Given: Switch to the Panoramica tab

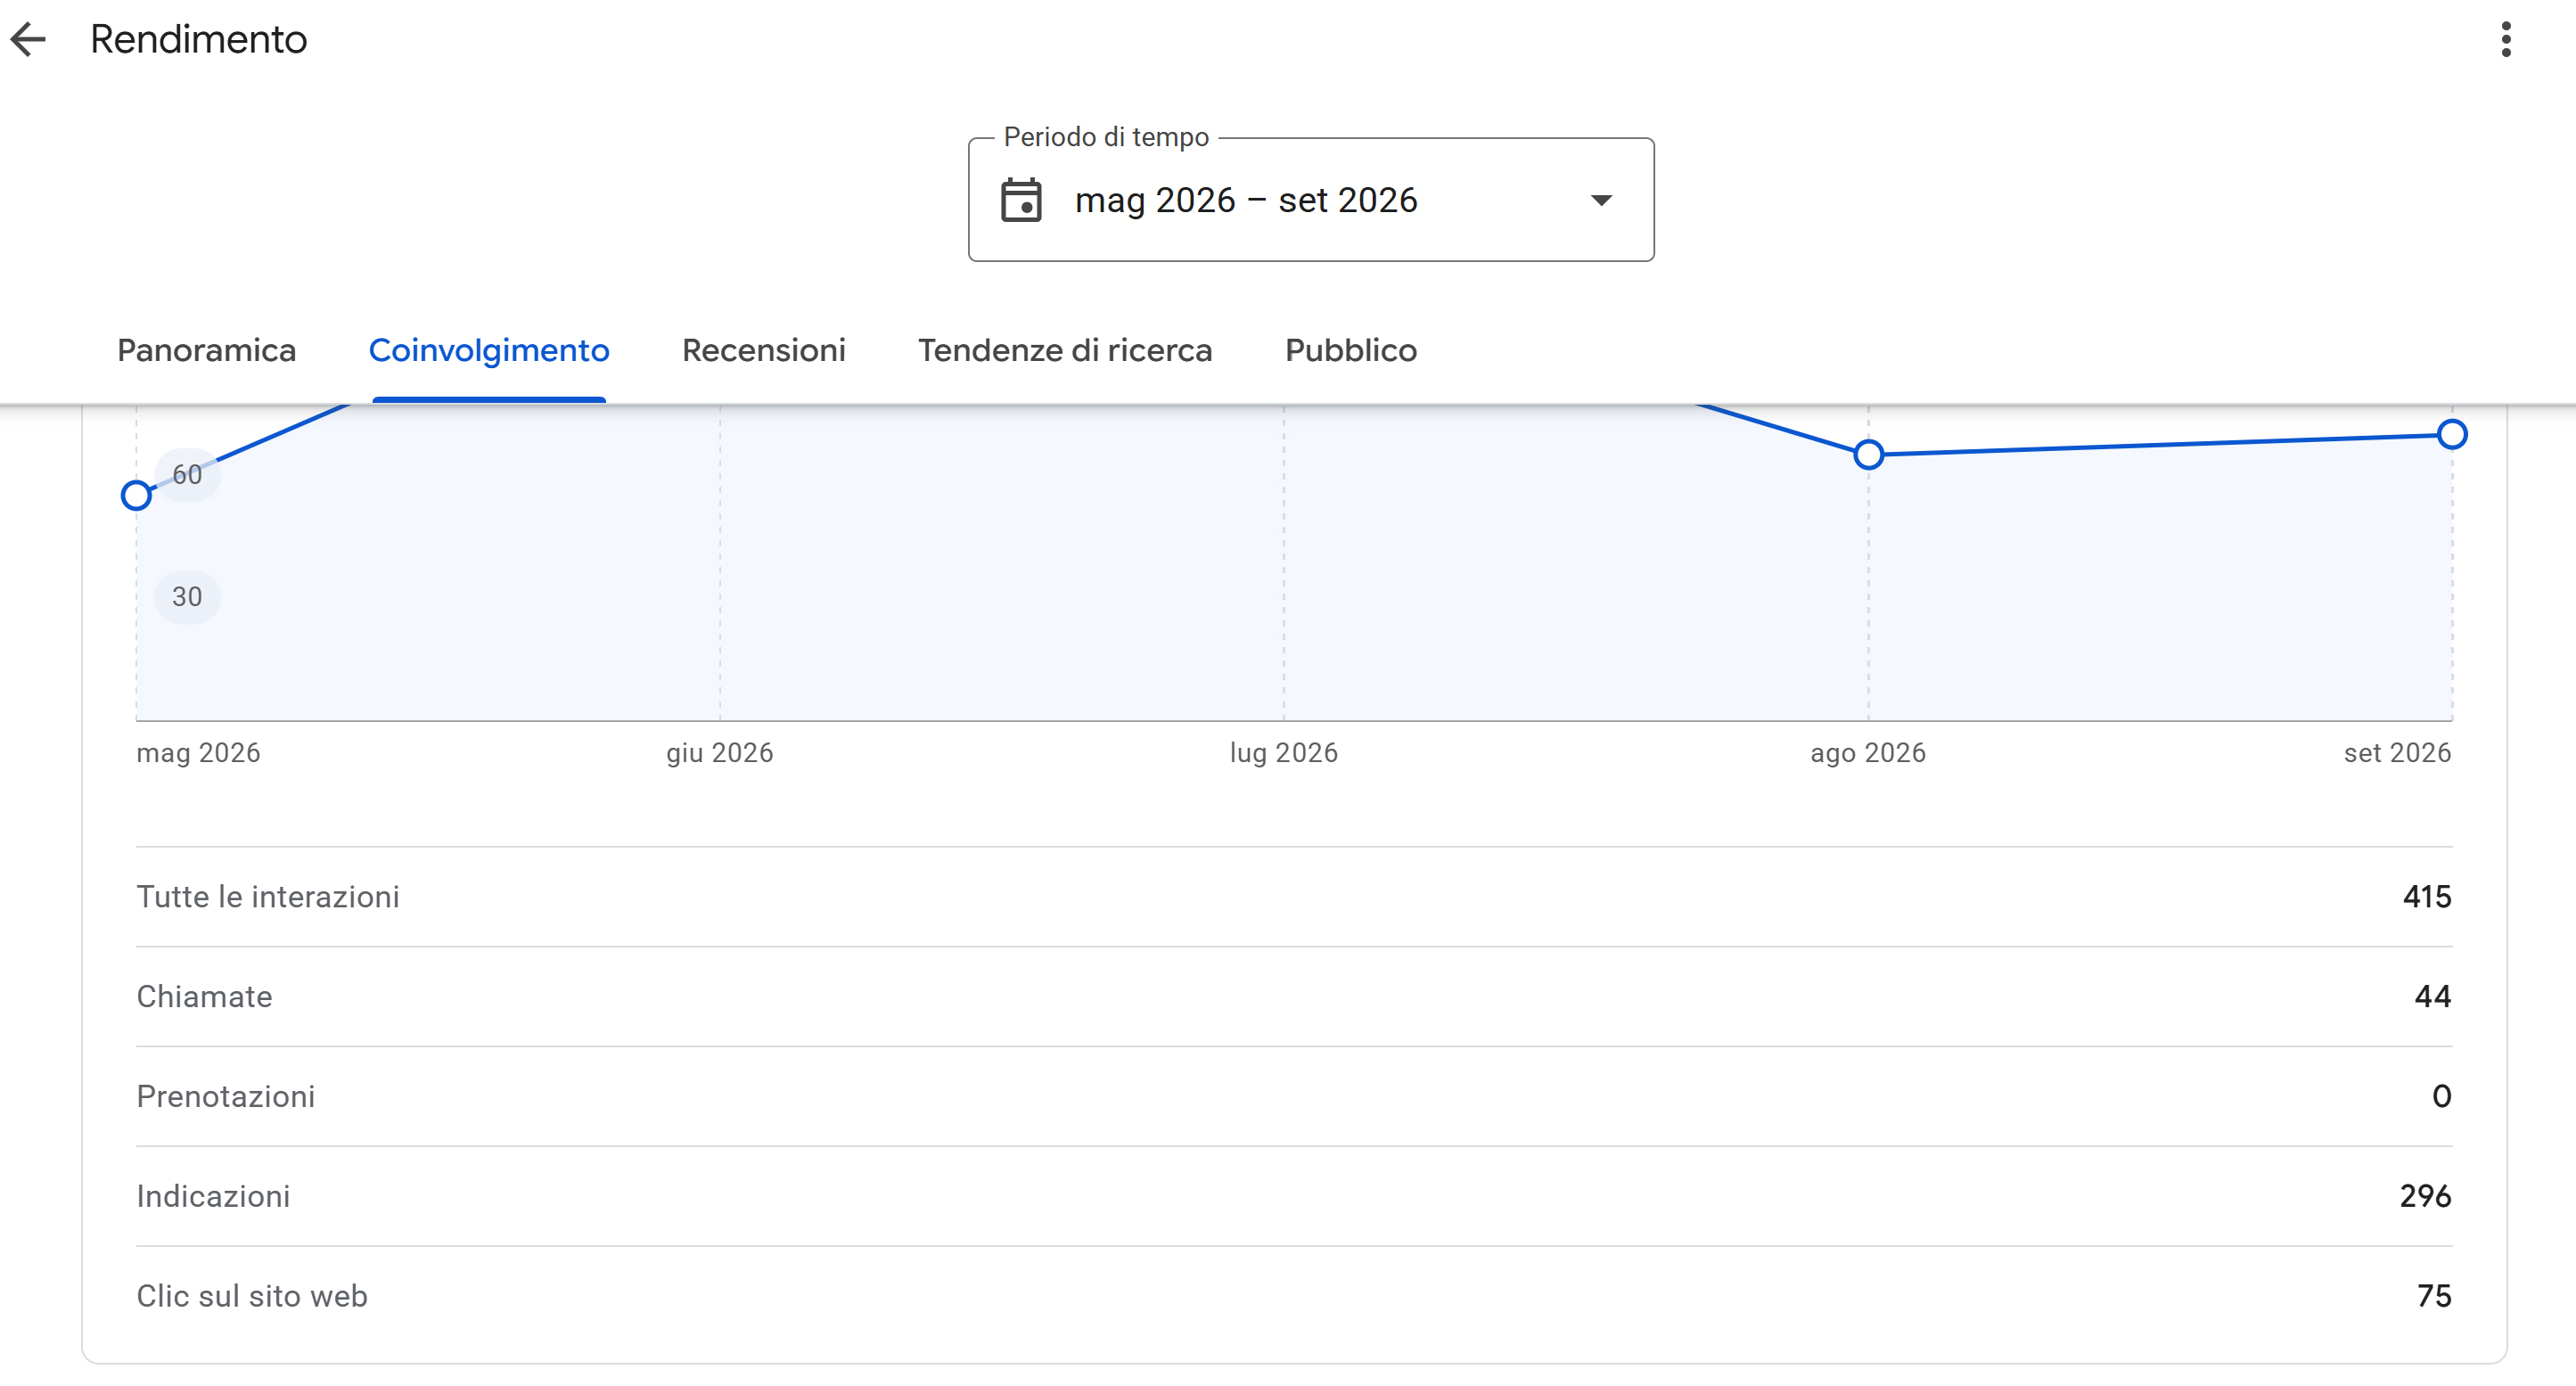Looking at the screenshot, I should (x=207, y=351).
